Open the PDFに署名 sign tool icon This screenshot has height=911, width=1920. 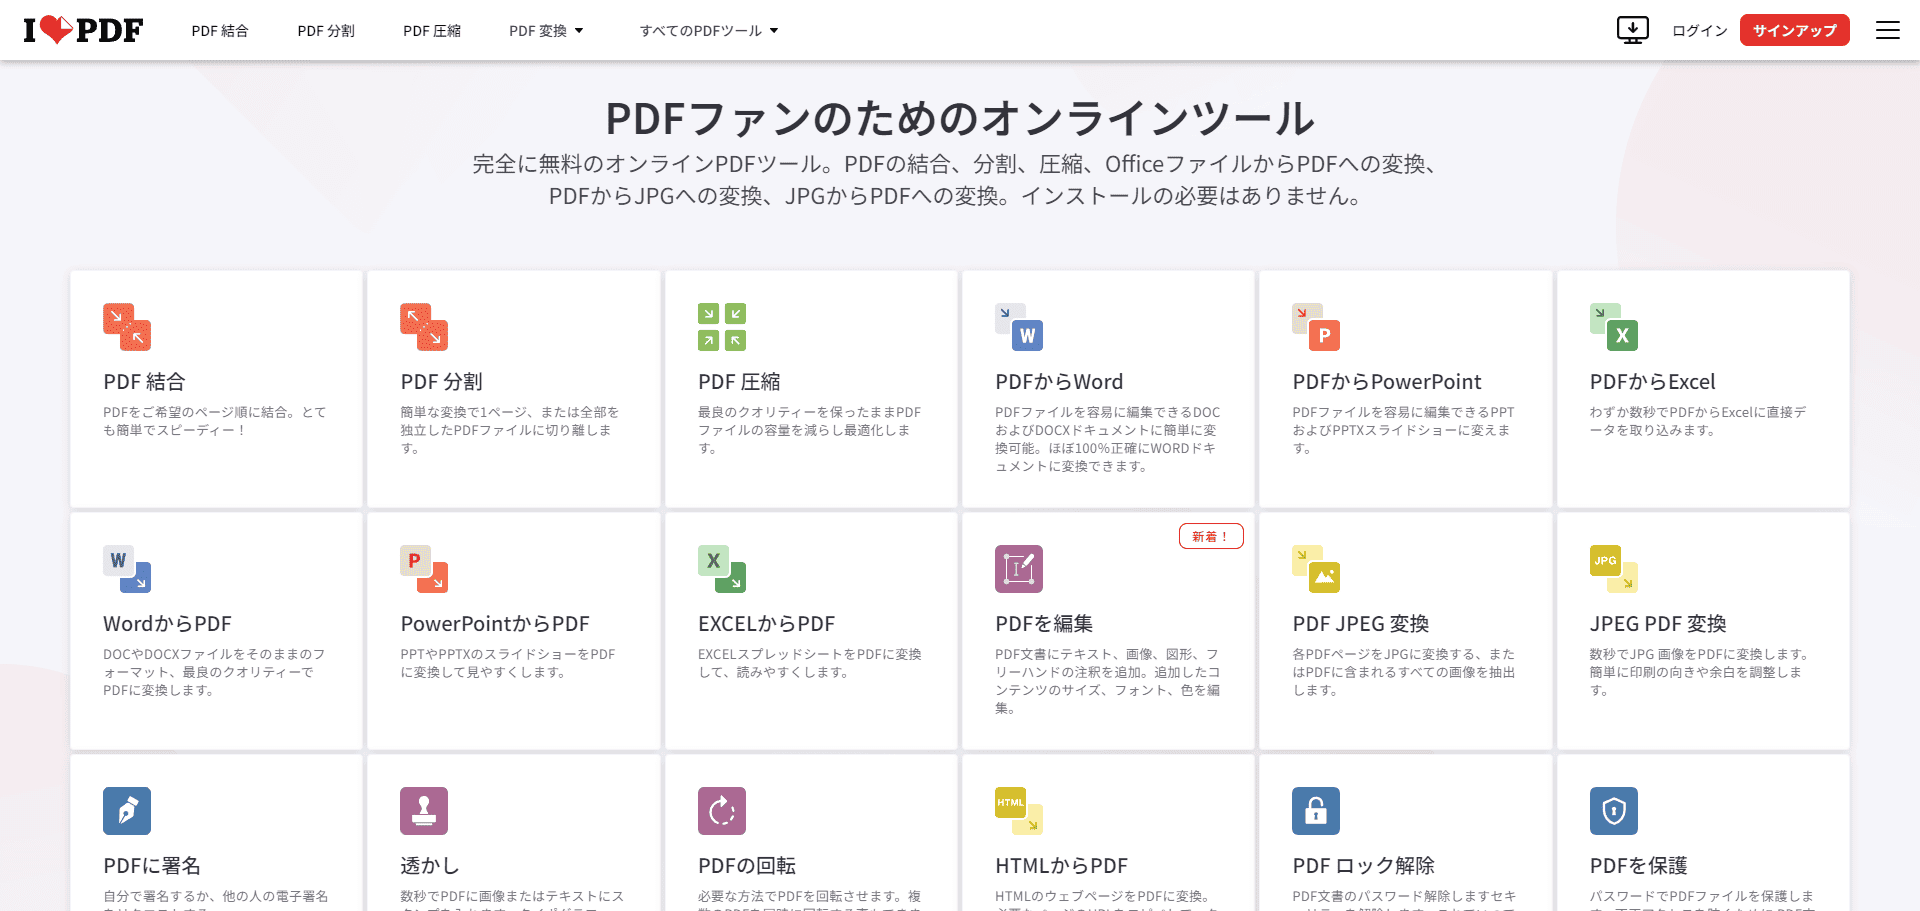click(x=127, y=811)
